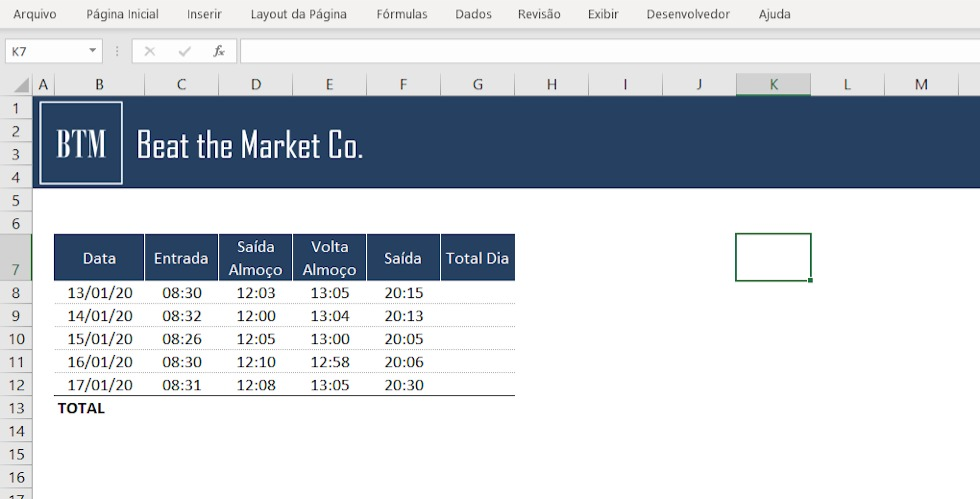
Task: Select the Volta Almoço header cell
Action: [x=329, y=258]
